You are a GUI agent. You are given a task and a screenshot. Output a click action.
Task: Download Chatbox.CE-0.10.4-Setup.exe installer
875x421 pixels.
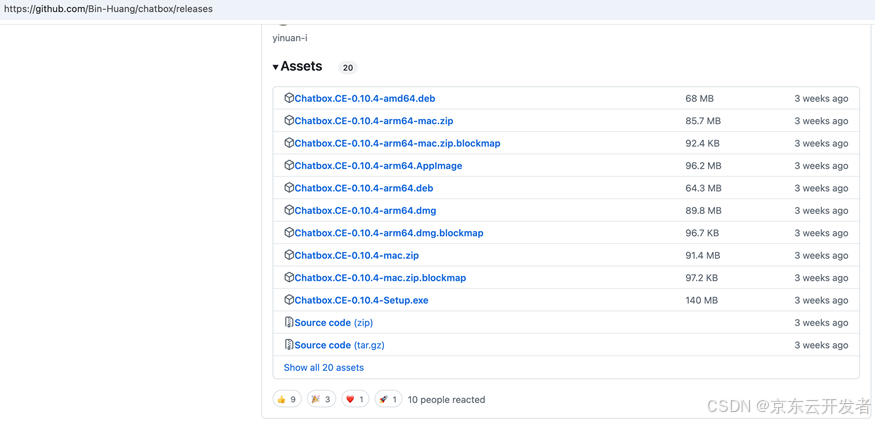coord(362,300)
